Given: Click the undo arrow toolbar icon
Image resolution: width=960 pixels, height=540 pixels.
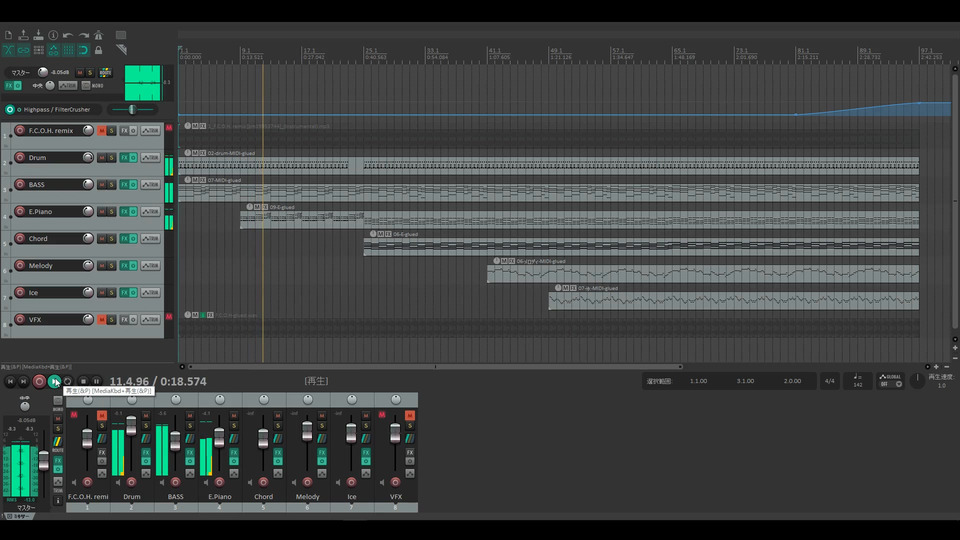Looking at the screenshot, I should pos(68,36).
